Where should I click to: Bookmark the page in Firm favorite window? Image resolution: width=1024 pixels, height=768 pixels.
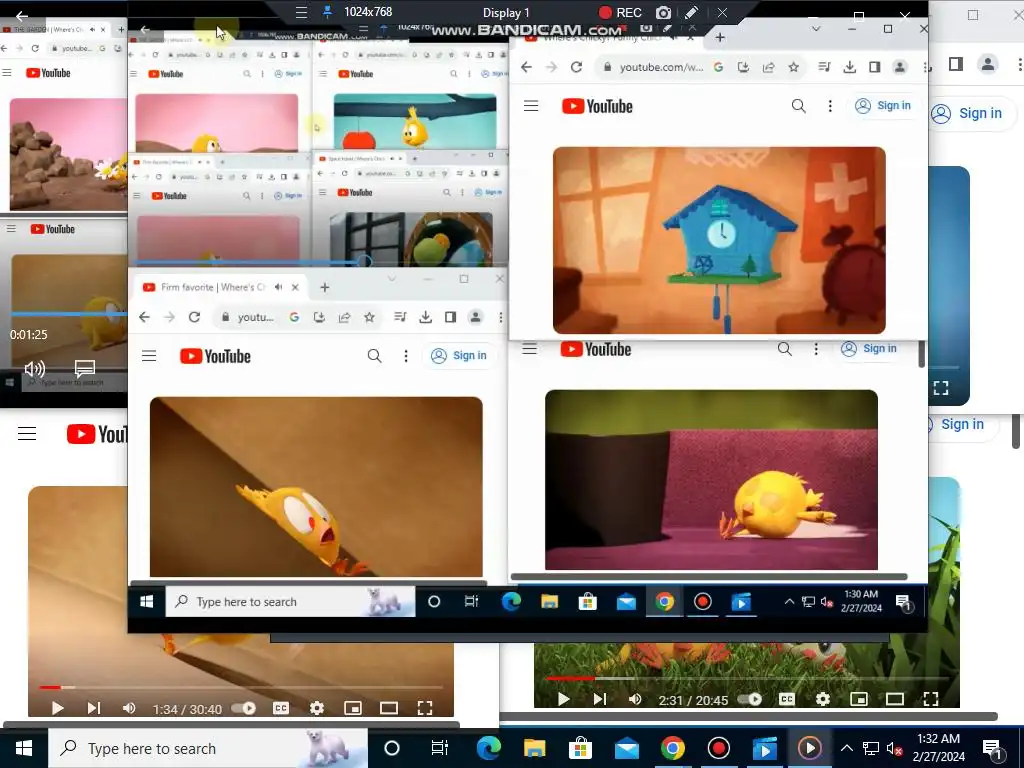click(370, 317)
